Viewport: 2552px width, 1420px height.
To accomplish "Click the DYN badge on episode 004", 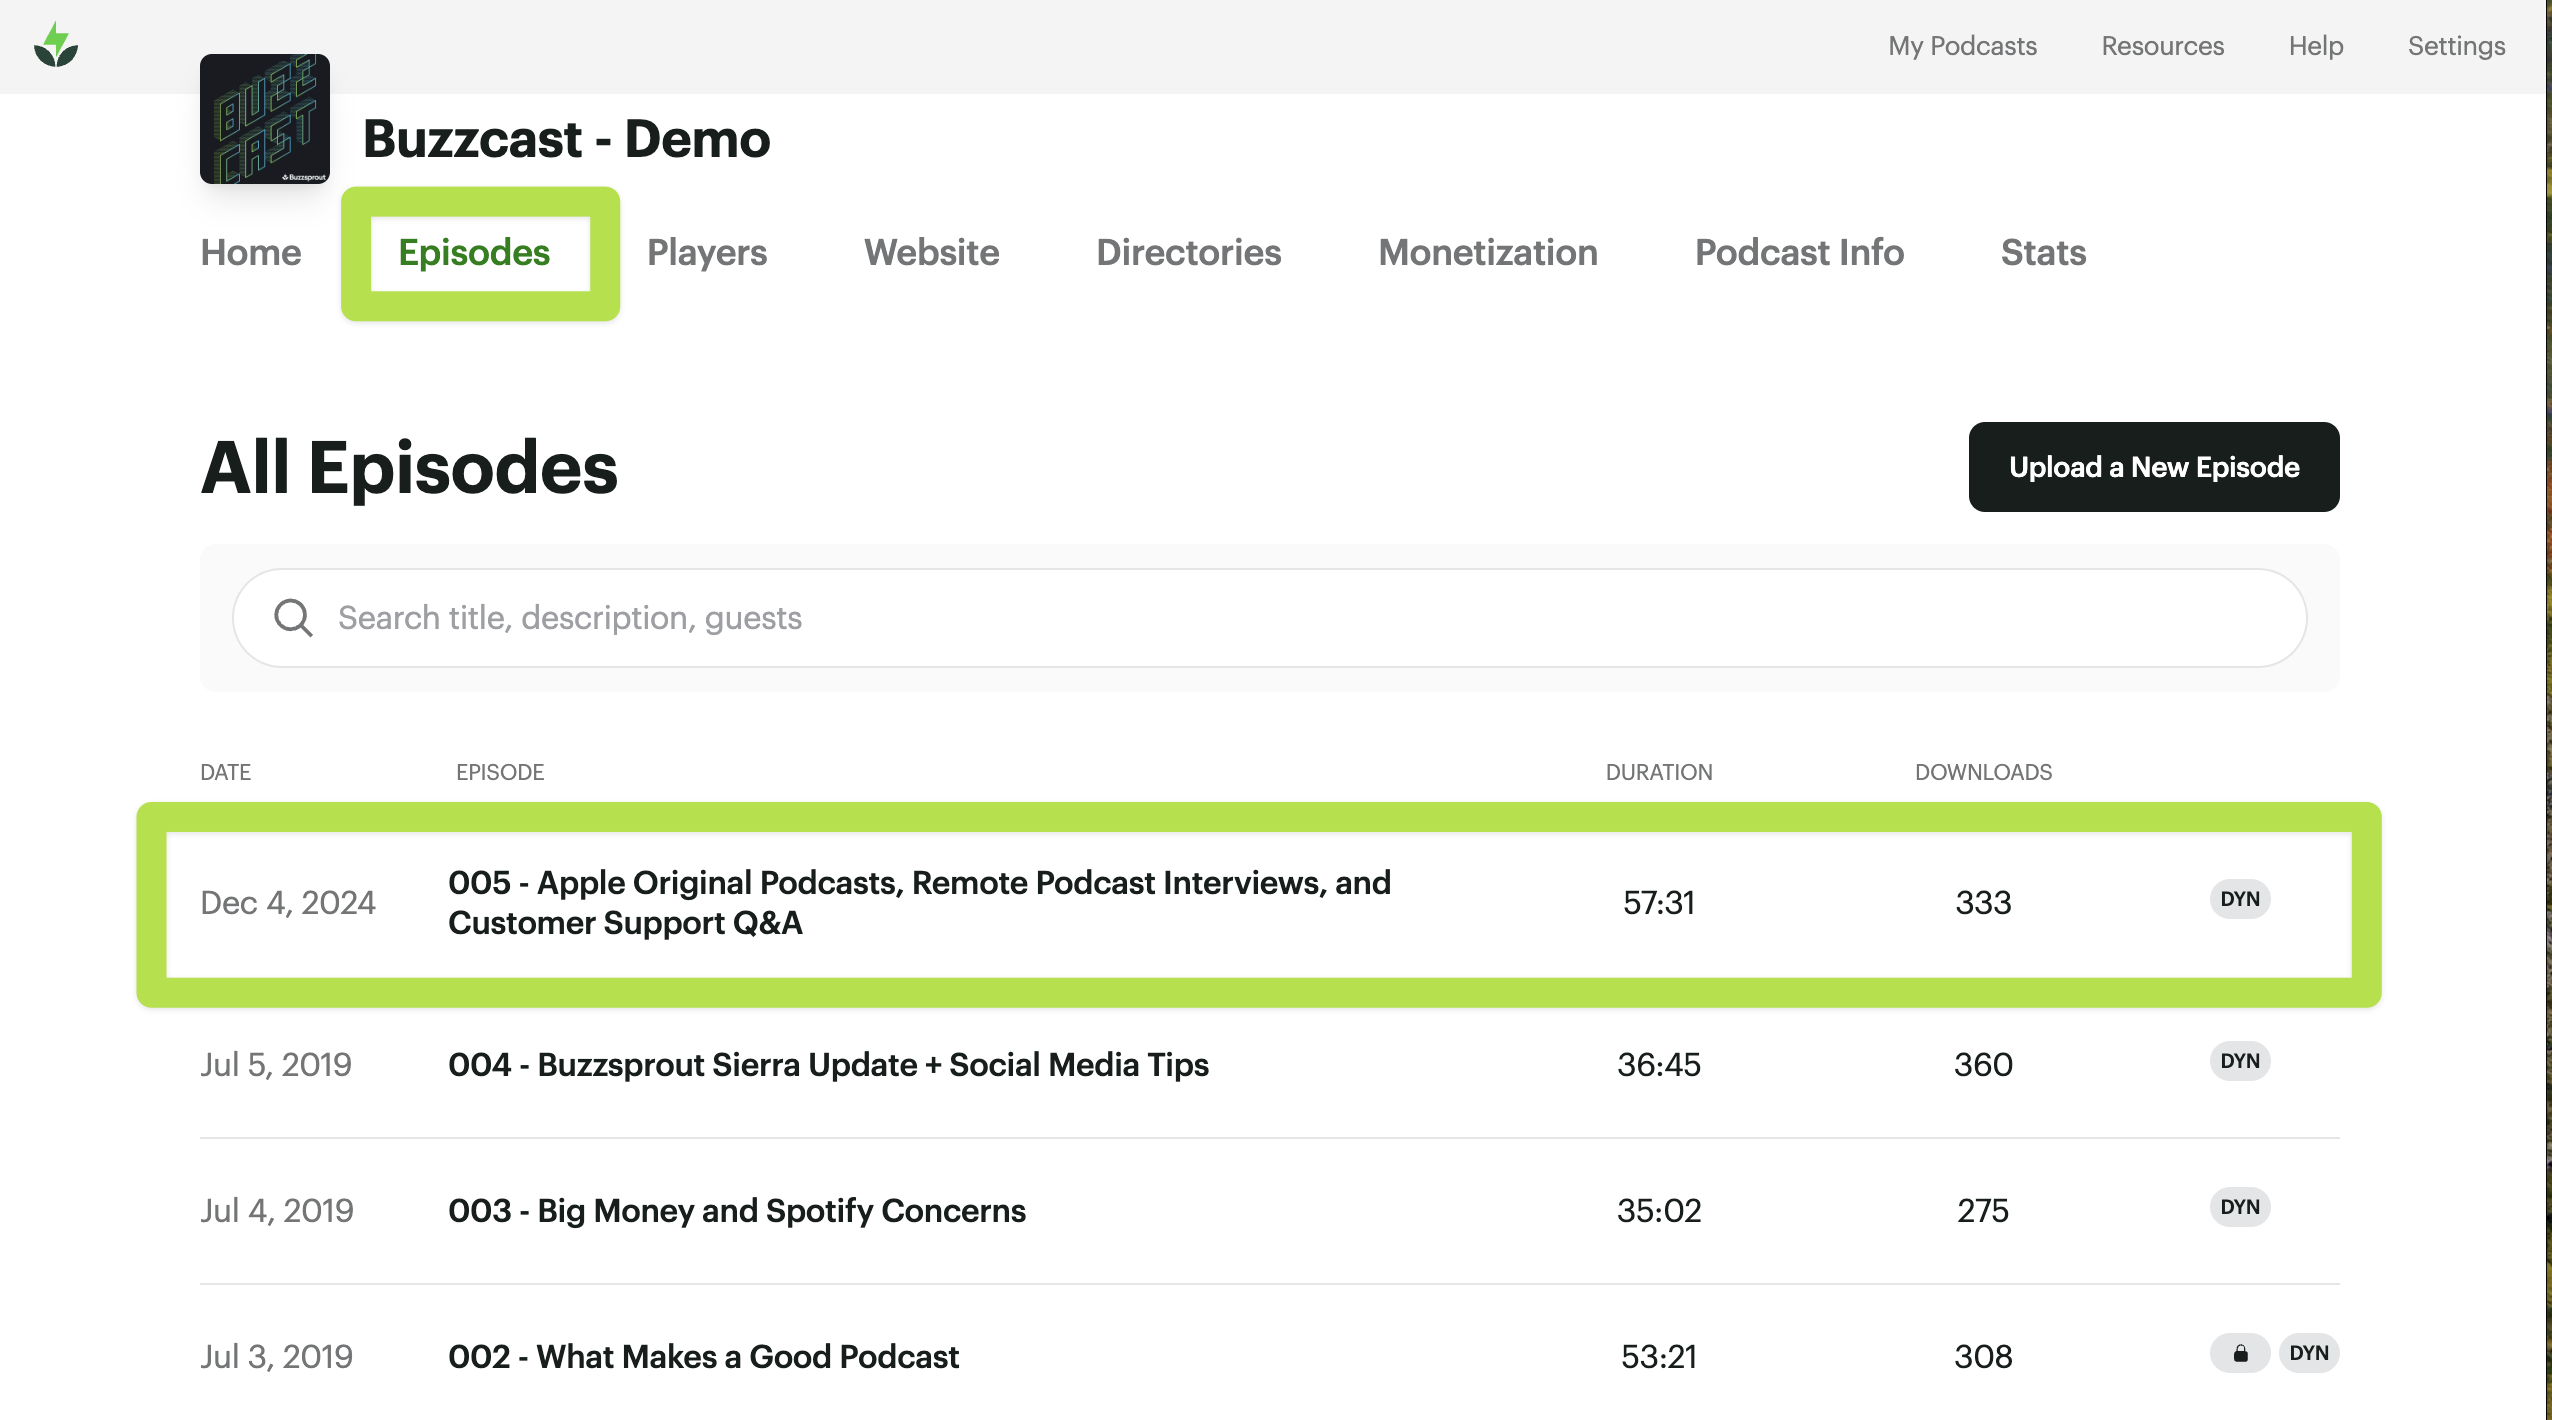I will (x=2240, y=1061).
